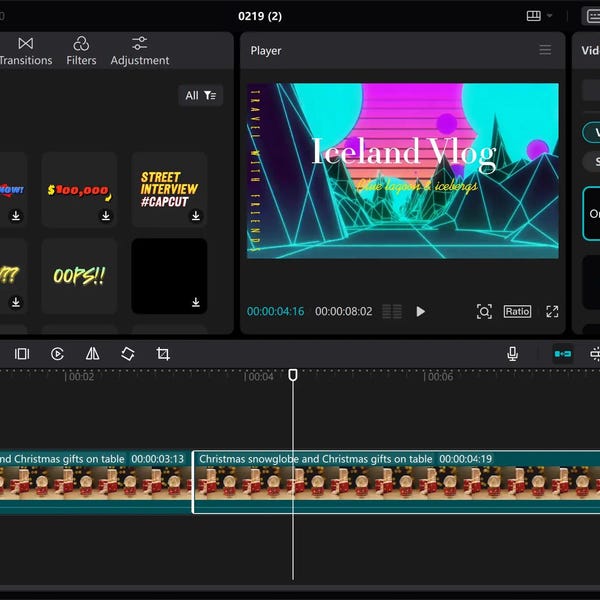Download the black blank text template
600x600 pixels.
tap(196, 302)
